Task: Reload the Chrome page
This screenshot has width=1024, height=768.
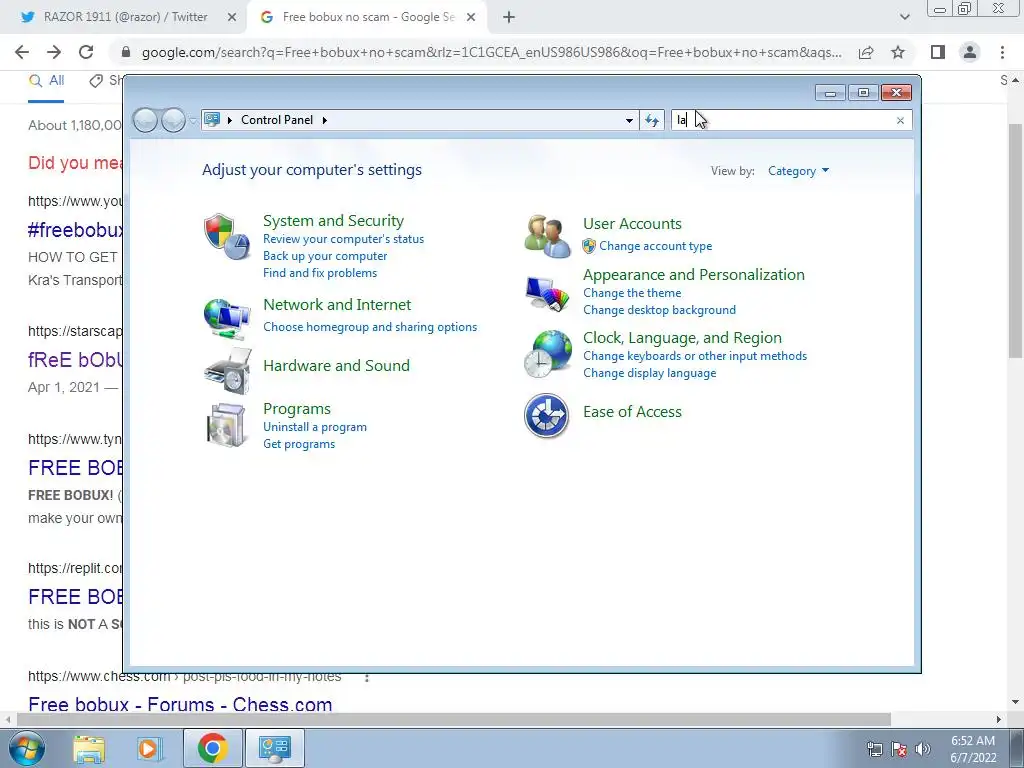Action: coord(86,52)
